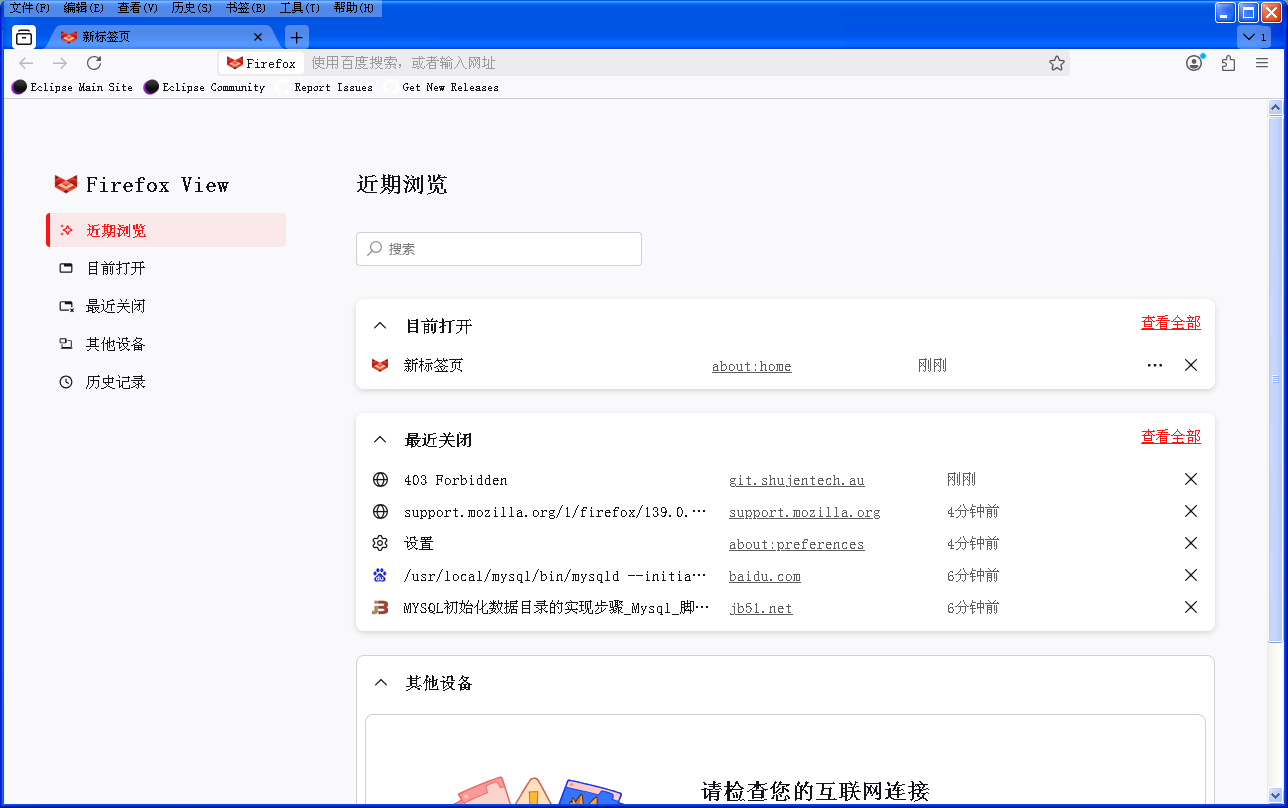Click the baidu.com URL
This screenshot has height=808, width=1288.
coord(764,576)
